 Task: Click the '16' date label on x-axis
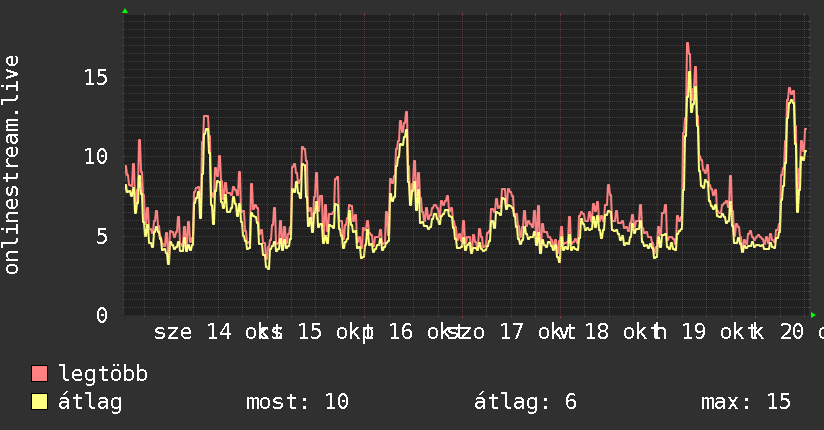coord(400,332)
